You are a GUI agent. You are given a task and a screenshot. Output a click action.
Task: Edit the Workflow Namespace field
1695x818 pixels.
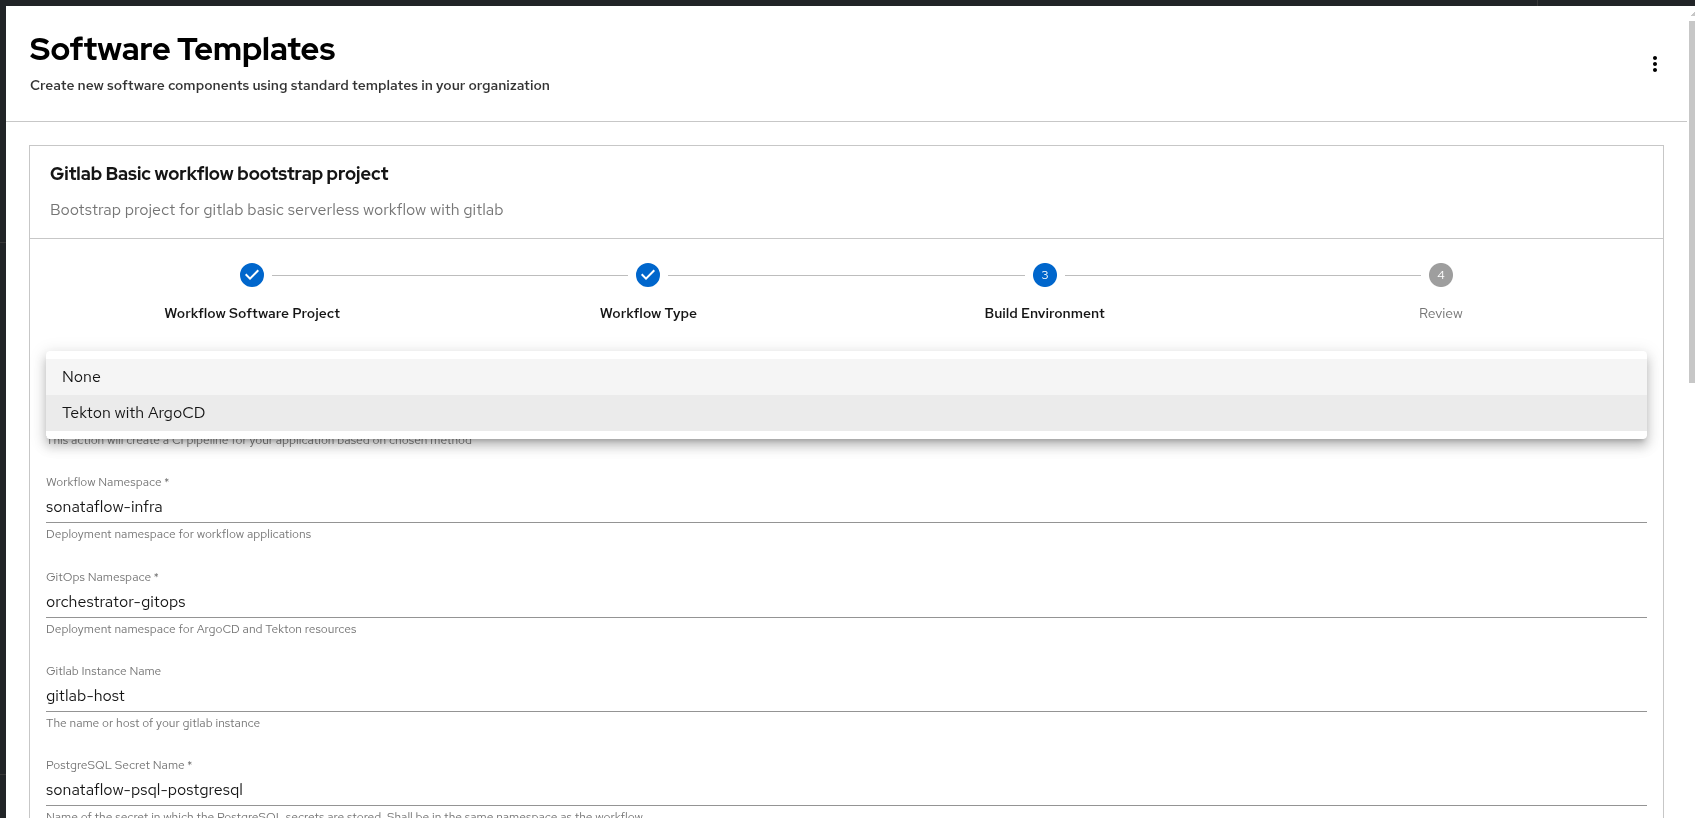846,507
